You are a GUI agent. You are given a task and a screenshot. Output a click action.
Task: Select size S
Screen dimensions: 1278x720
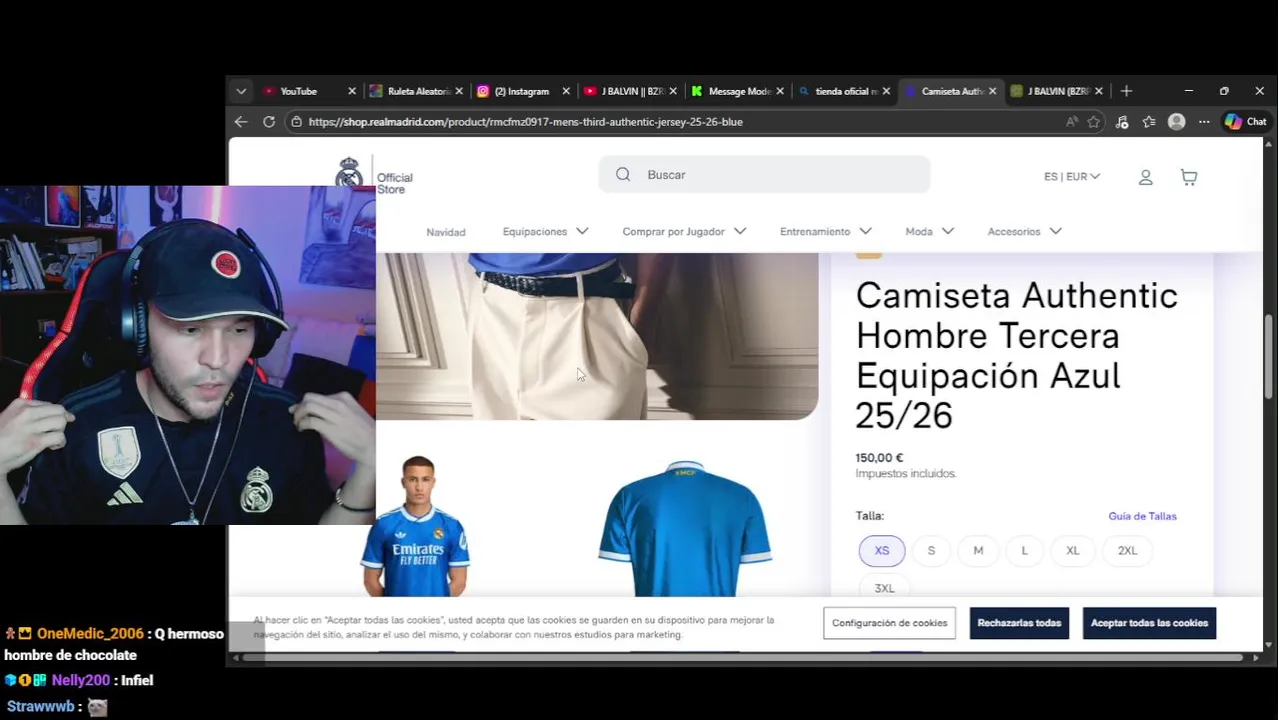click(931, 551)
